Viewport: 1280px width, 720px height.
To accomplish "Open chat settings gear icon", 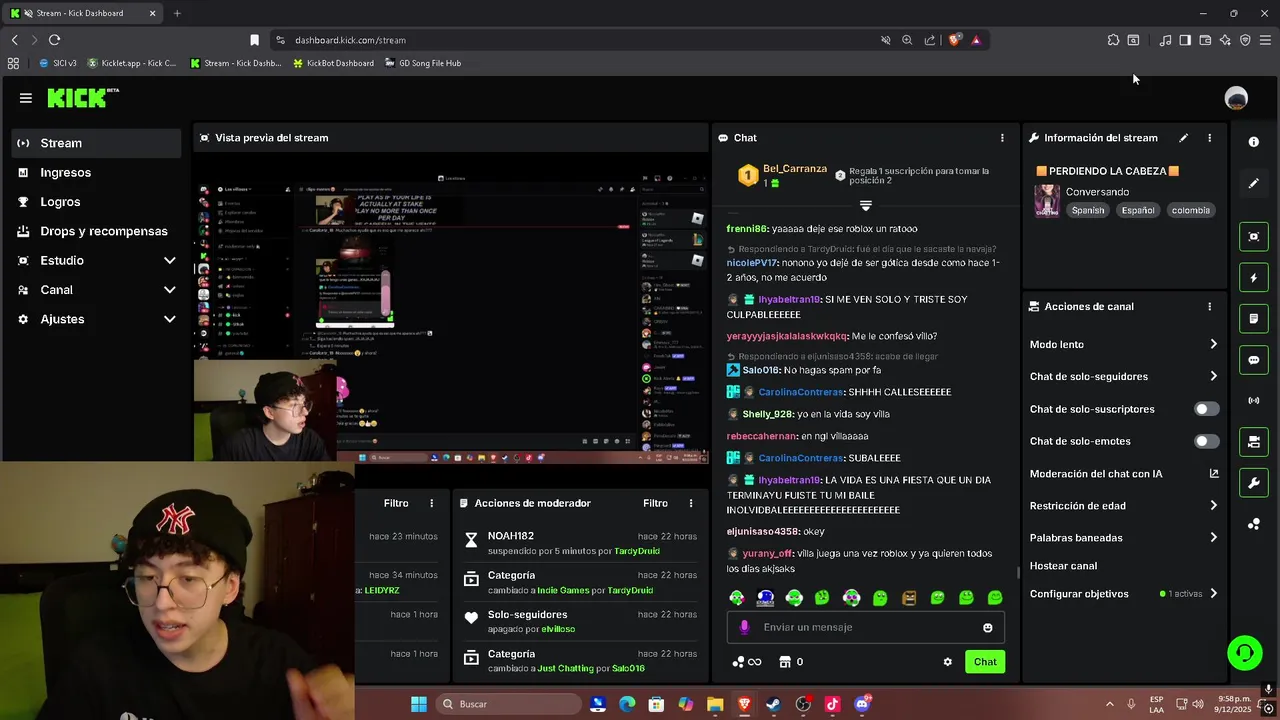I will tap(948, 662).
